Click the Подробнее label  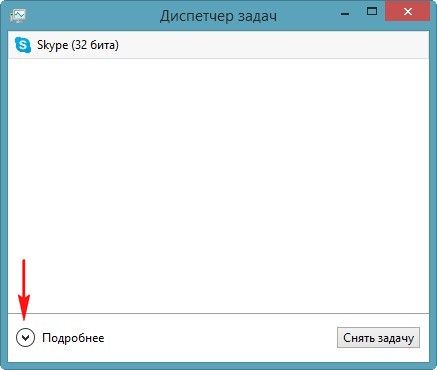(x=73, y=338)
